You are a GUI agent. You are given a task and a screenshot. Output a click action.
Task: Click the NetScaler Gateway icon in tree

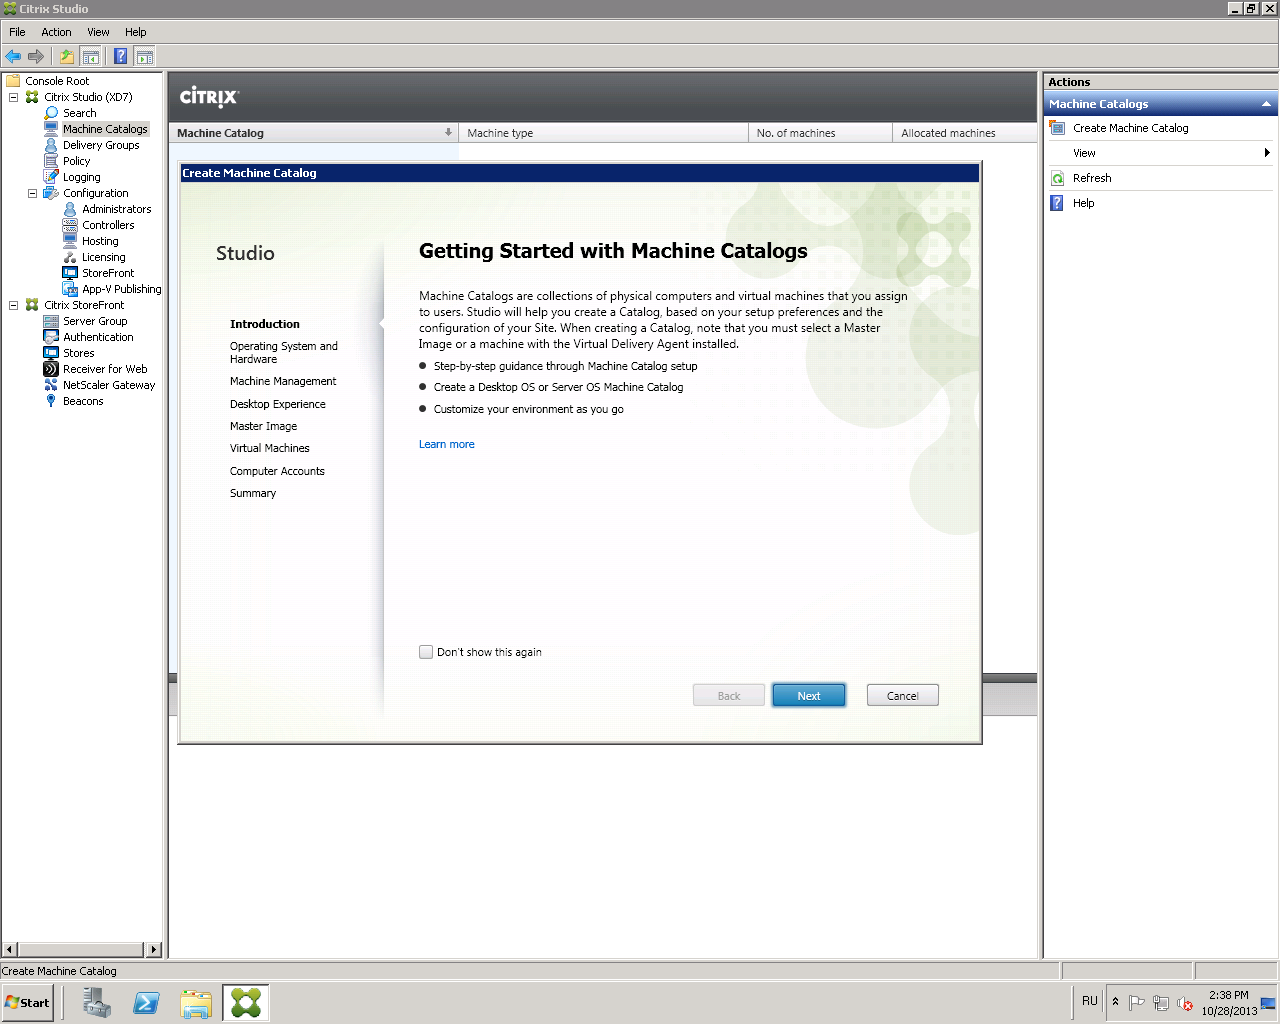[51, 385]
